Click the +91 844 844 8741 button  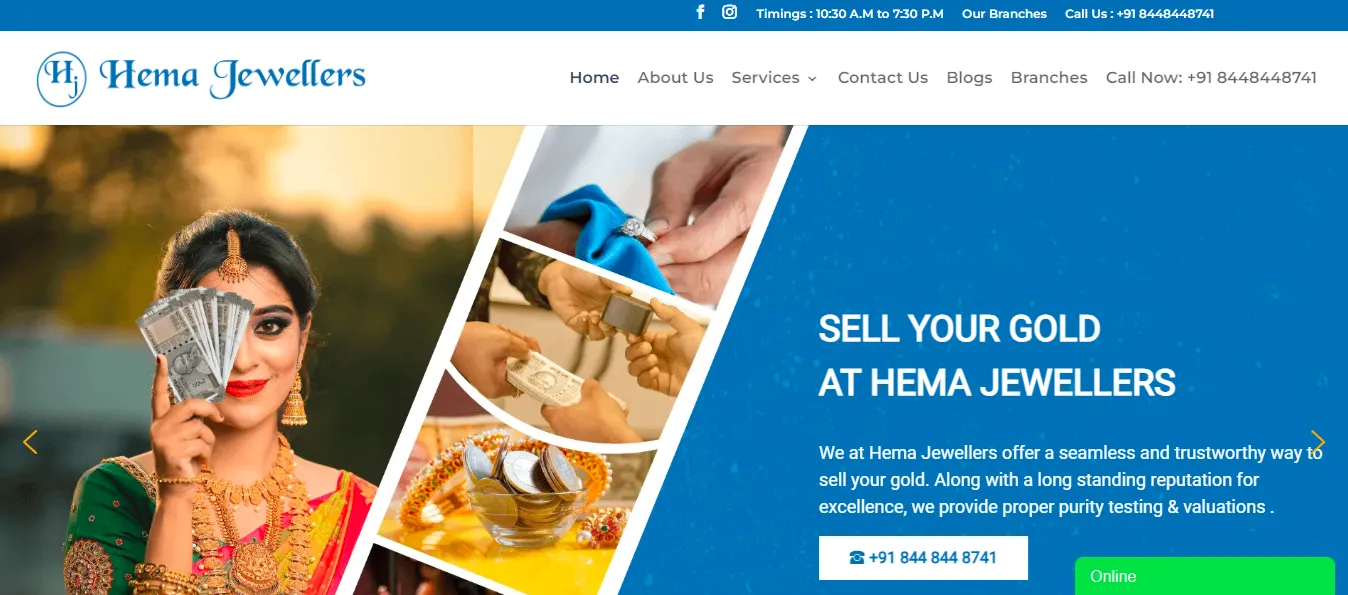(x=923, y=558)
